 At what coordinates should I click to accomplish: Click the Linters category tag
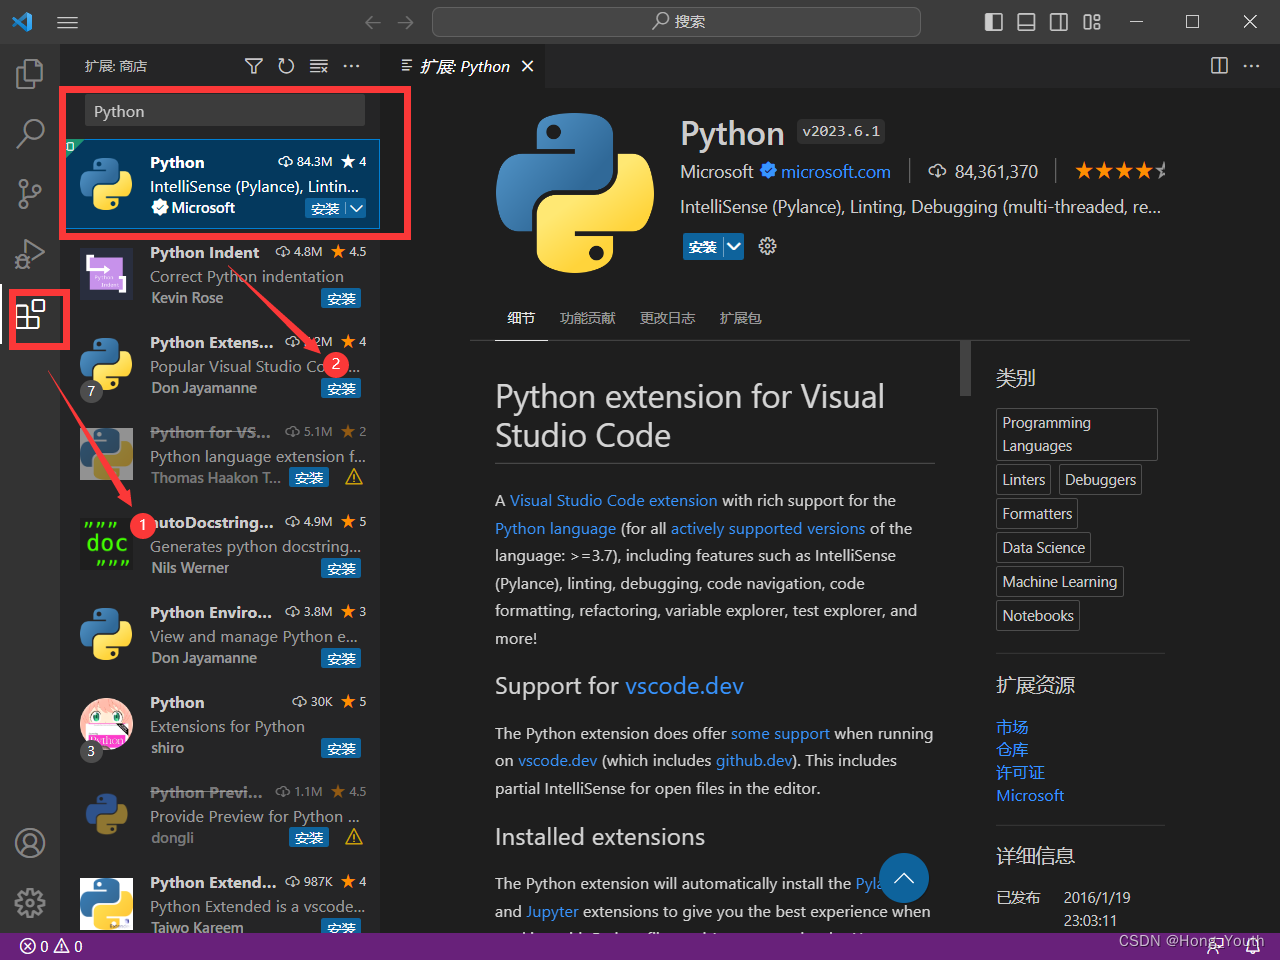1024,480
